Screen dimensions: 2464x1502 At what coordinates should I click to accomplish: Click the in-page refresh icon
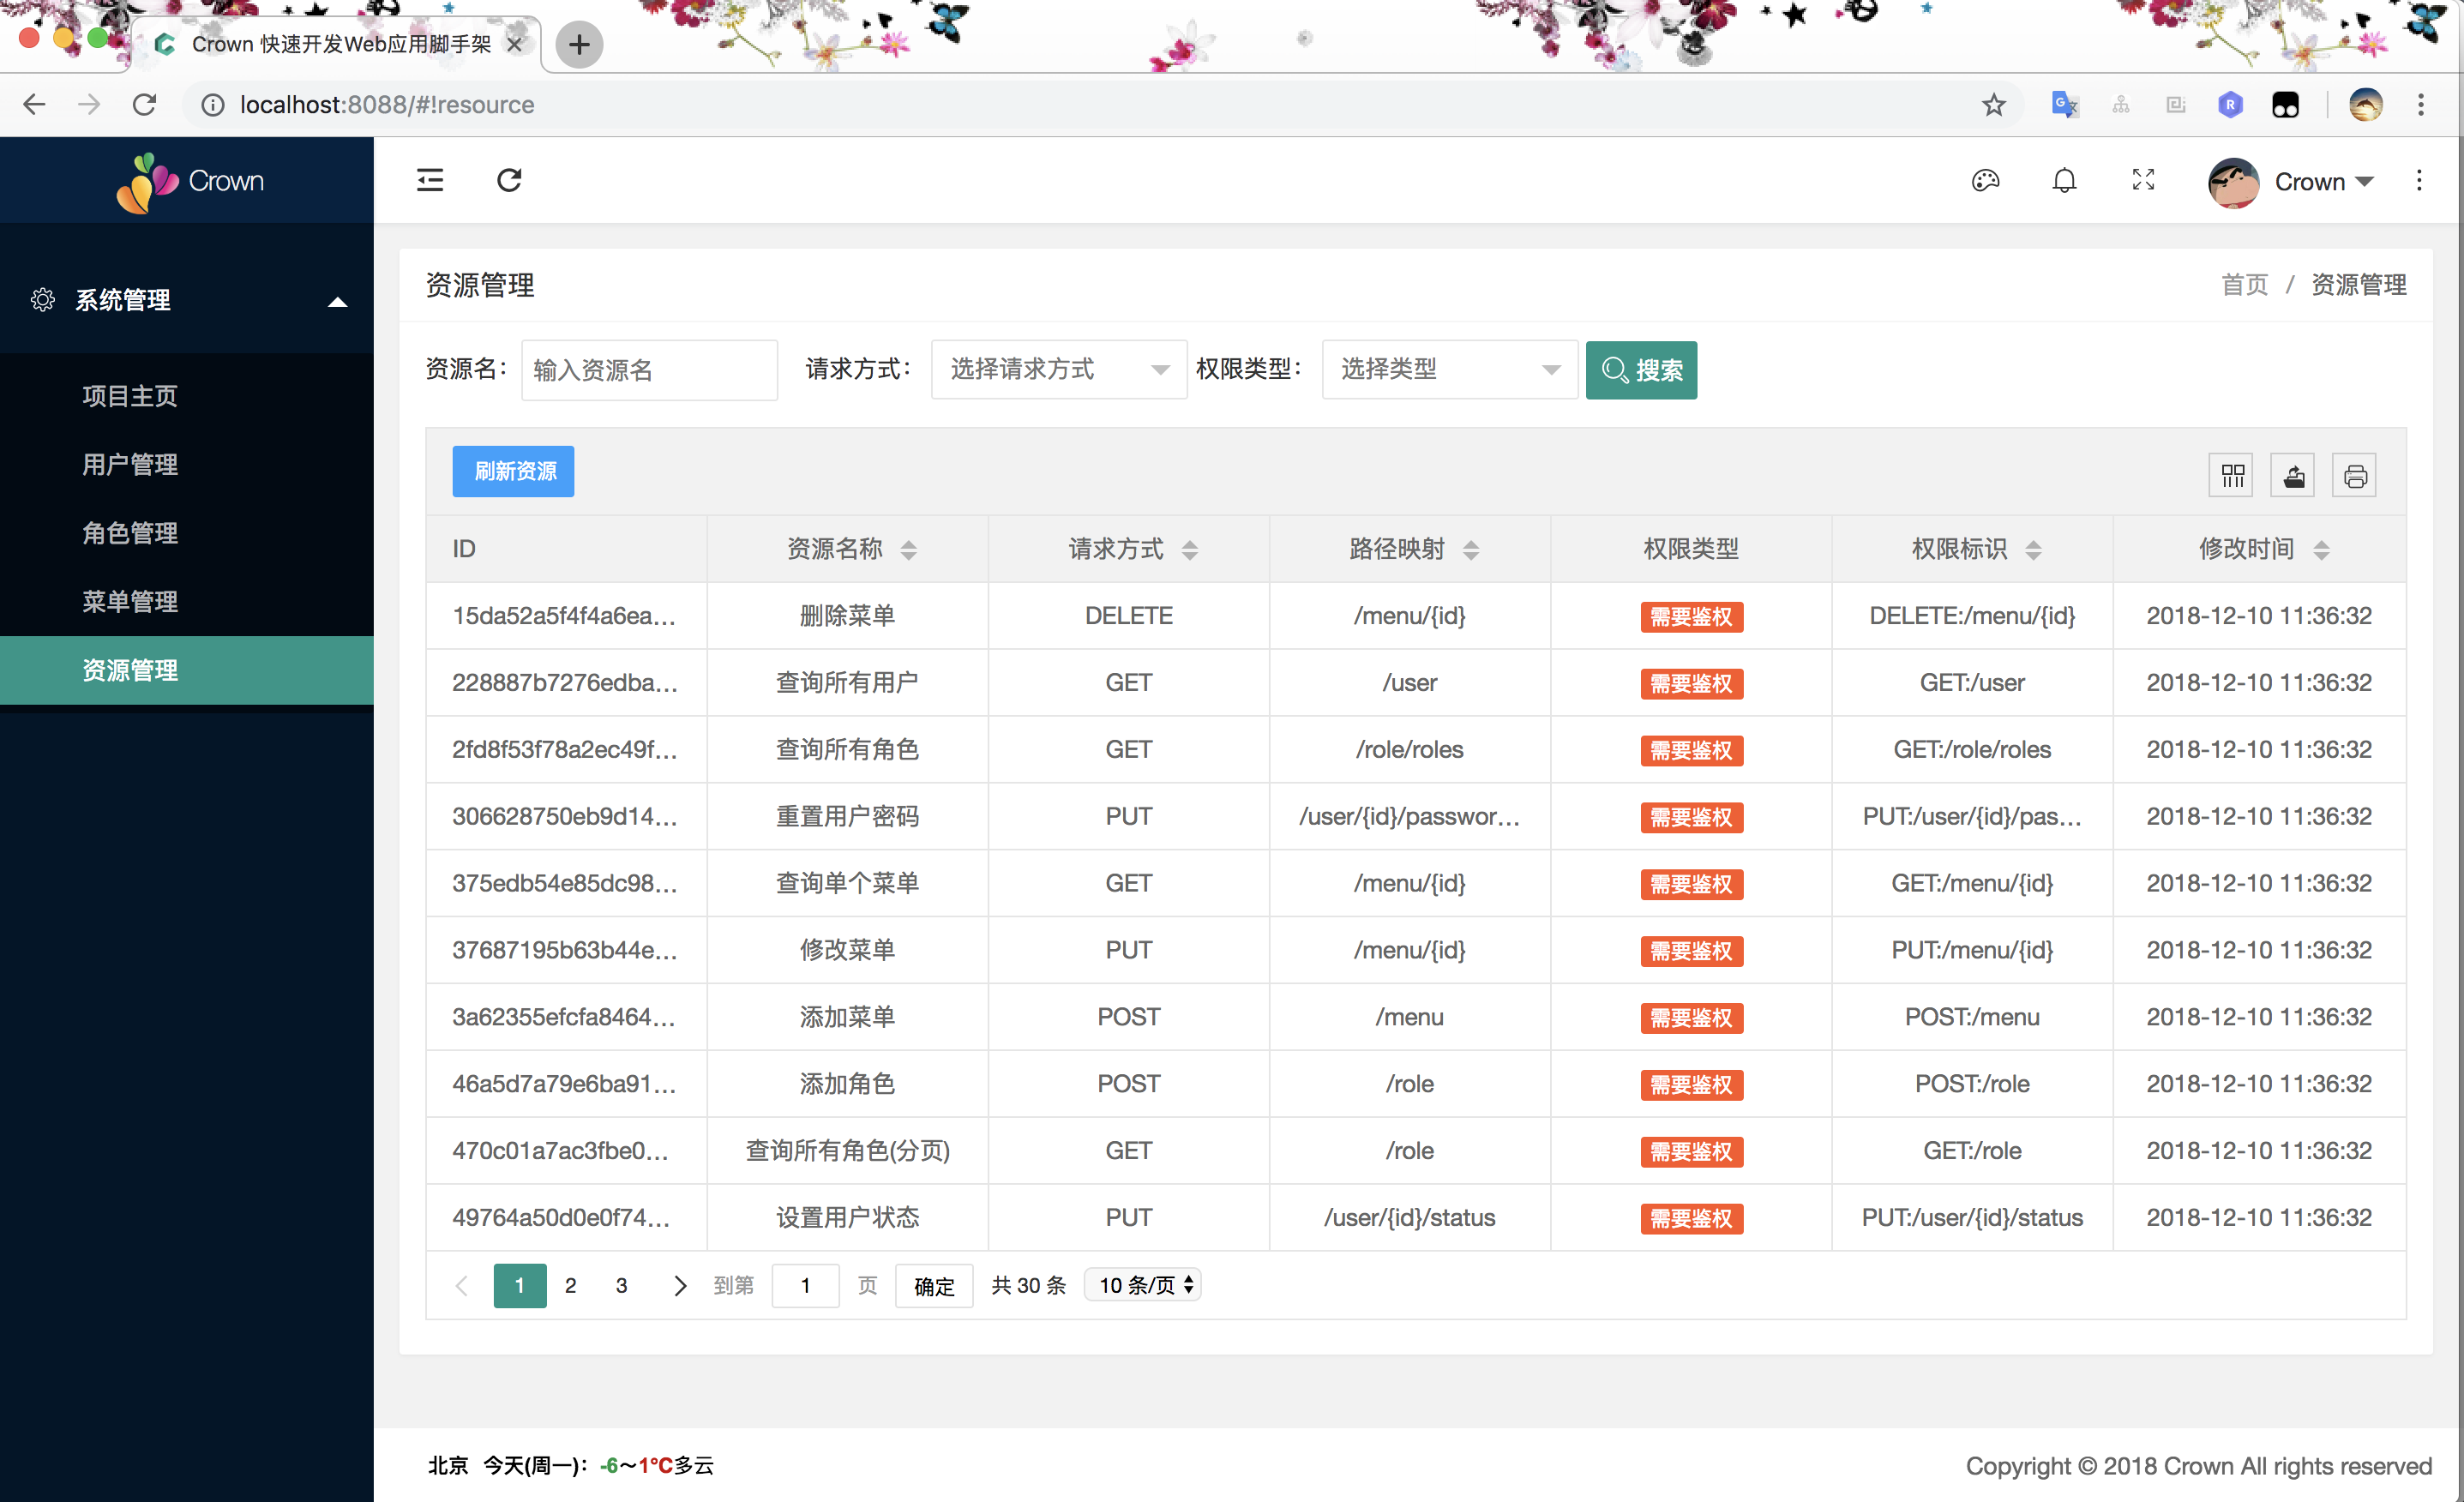[x=509, y=180]
